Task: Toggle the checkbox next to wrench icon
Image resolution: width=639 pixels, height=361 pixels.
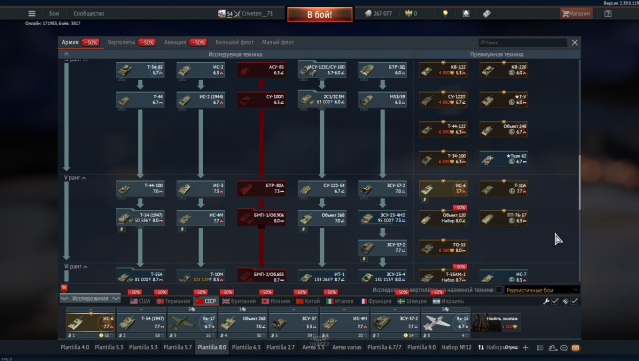Action: 555,301
